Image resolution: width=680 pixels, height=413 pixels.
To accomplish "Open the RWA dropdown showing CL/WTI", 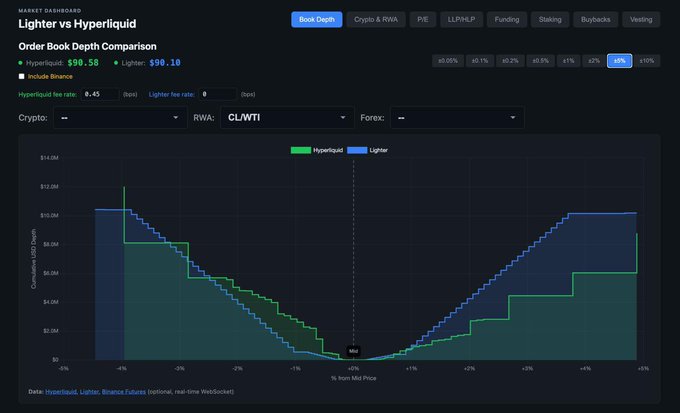I will 288,118.
